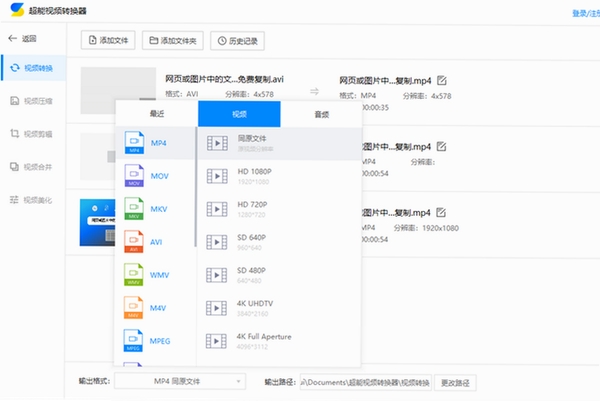Click film icon beside 同原文件
600x401 pixels.
[x=217, y=143]
